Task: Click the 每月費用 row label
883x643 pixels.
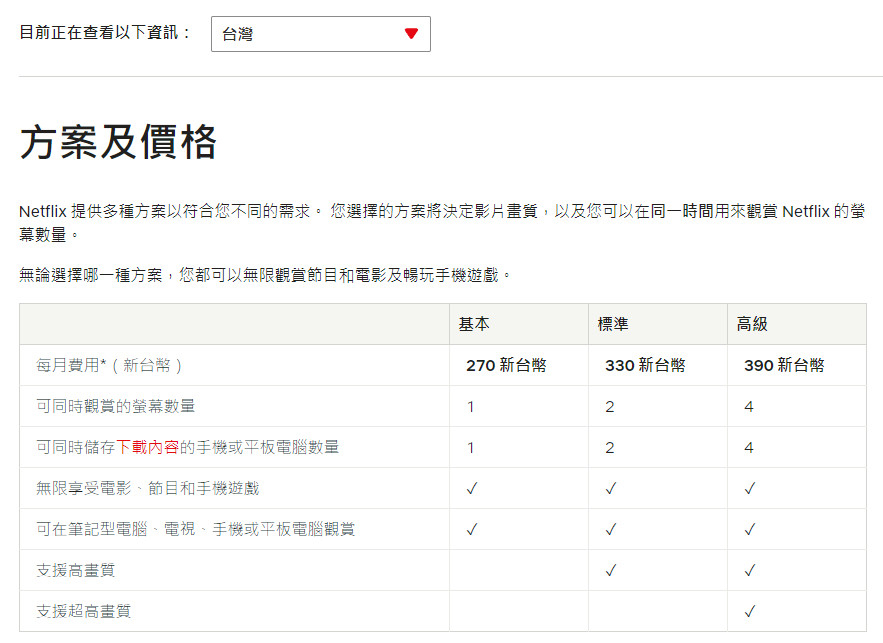Action: point(109,366)
